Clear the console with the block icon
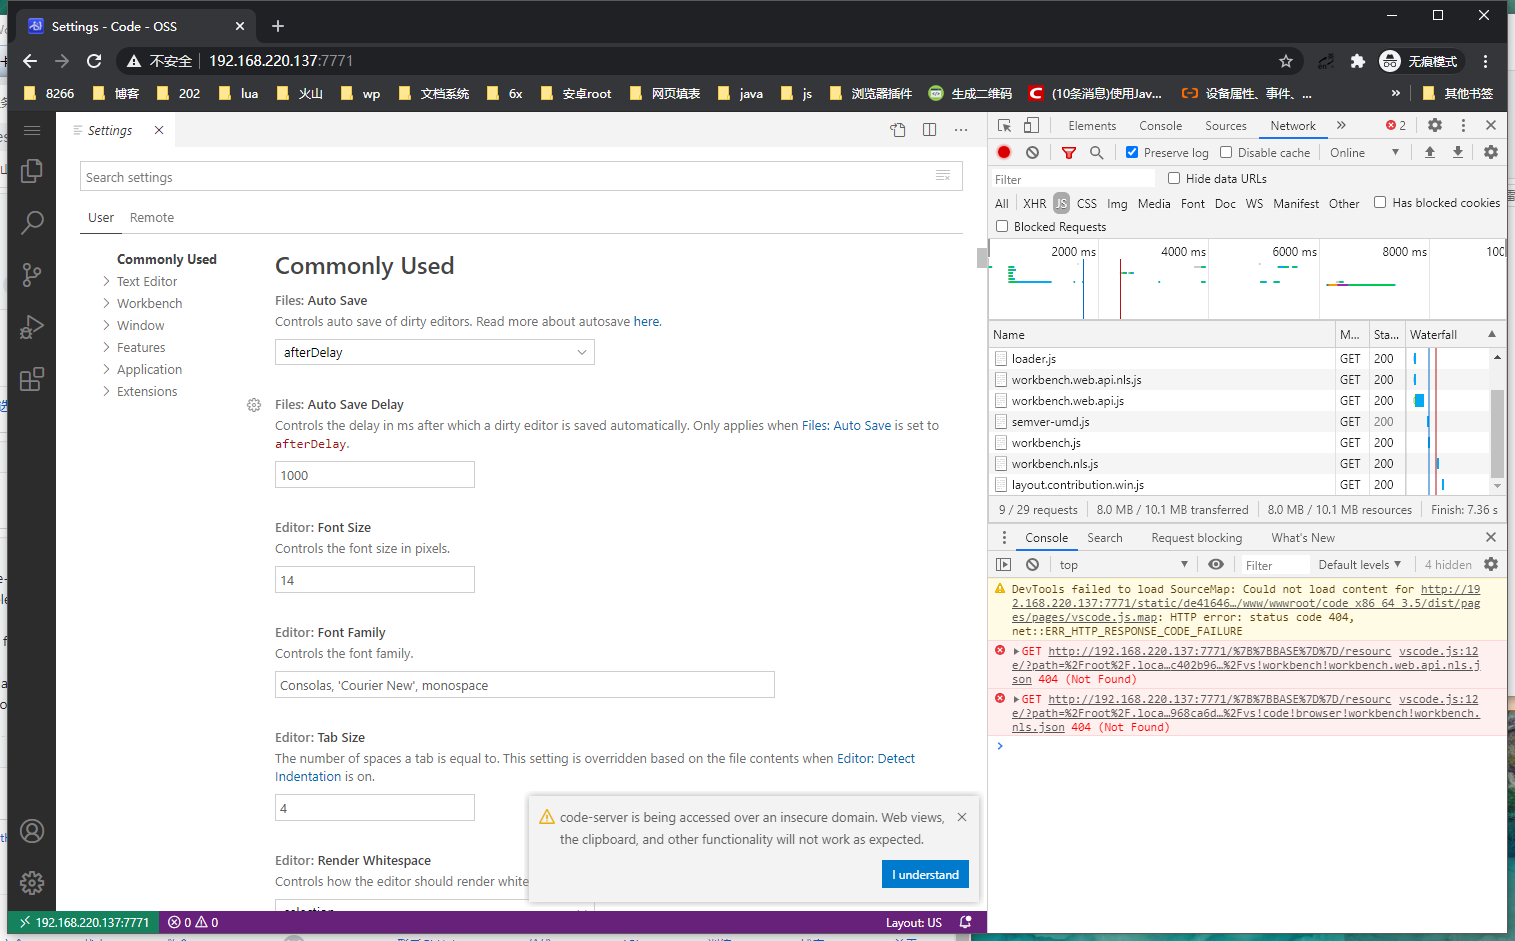 (1032, 565)
